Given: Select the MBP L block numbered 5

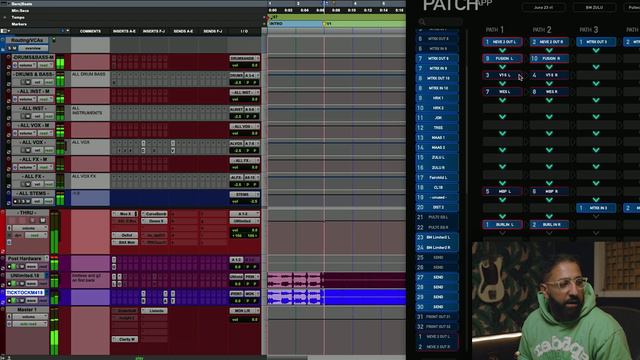Looking at the screenshot, I should [502, 191].
